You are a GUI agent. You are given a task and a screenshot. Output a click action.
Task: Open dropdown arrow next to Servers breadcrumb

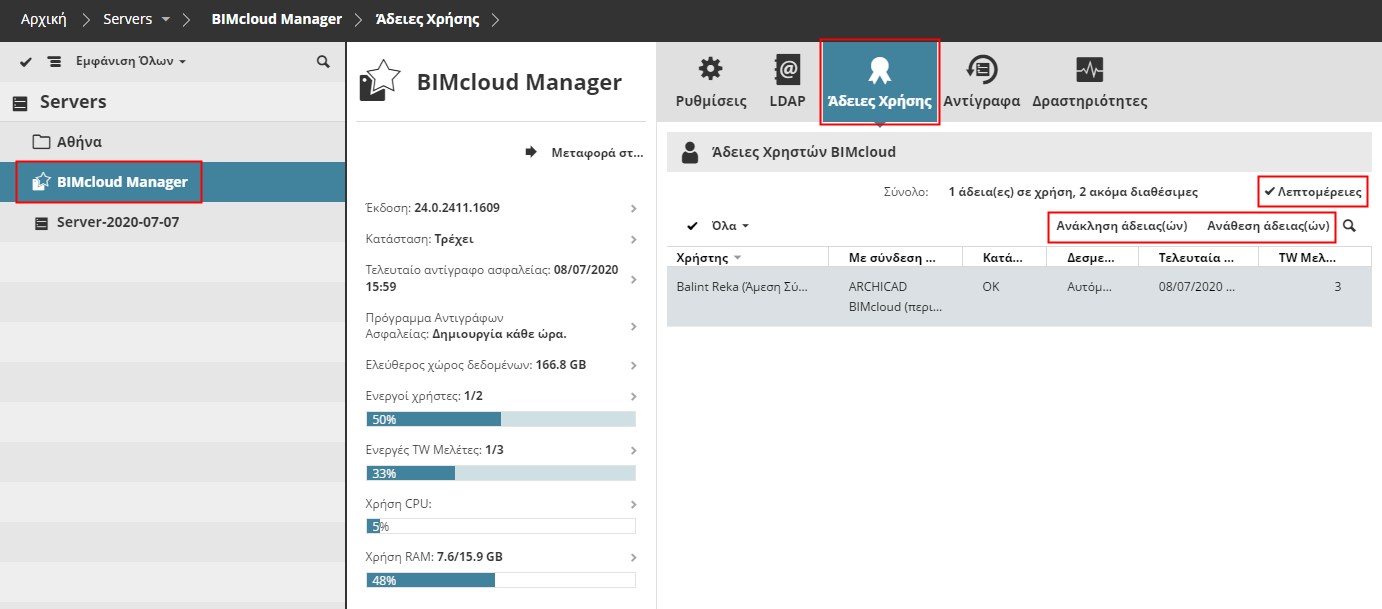pyautogui.click(x=166, y=20)
